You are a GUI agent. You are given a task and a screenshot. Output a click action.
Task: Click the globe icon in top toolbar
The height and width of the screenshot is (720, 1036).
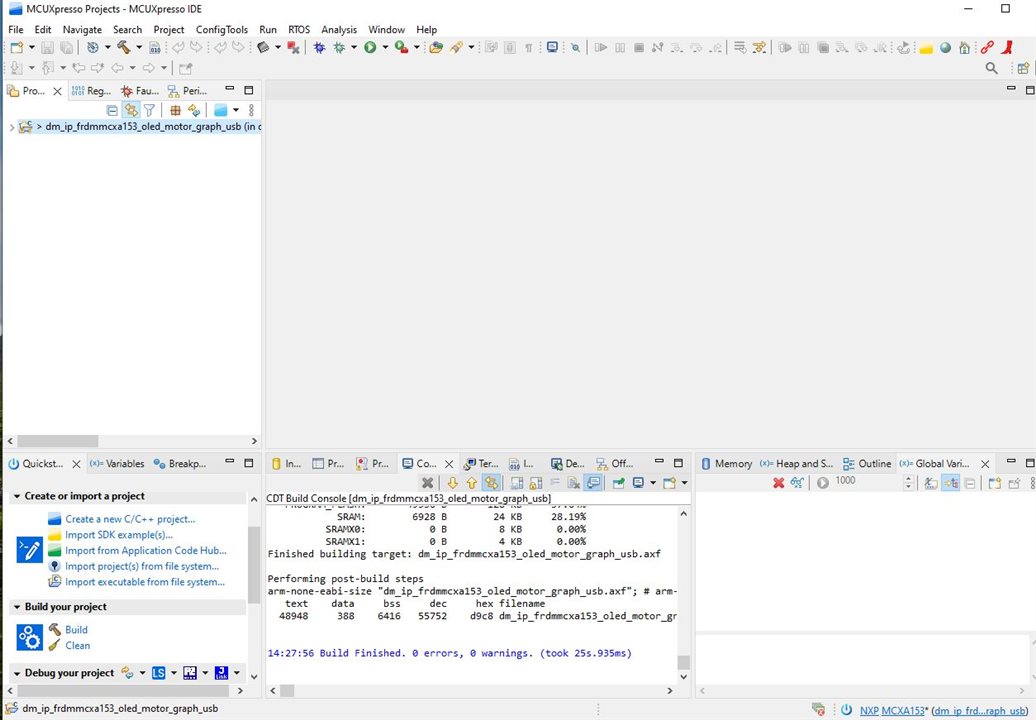[x=945, y=47]
